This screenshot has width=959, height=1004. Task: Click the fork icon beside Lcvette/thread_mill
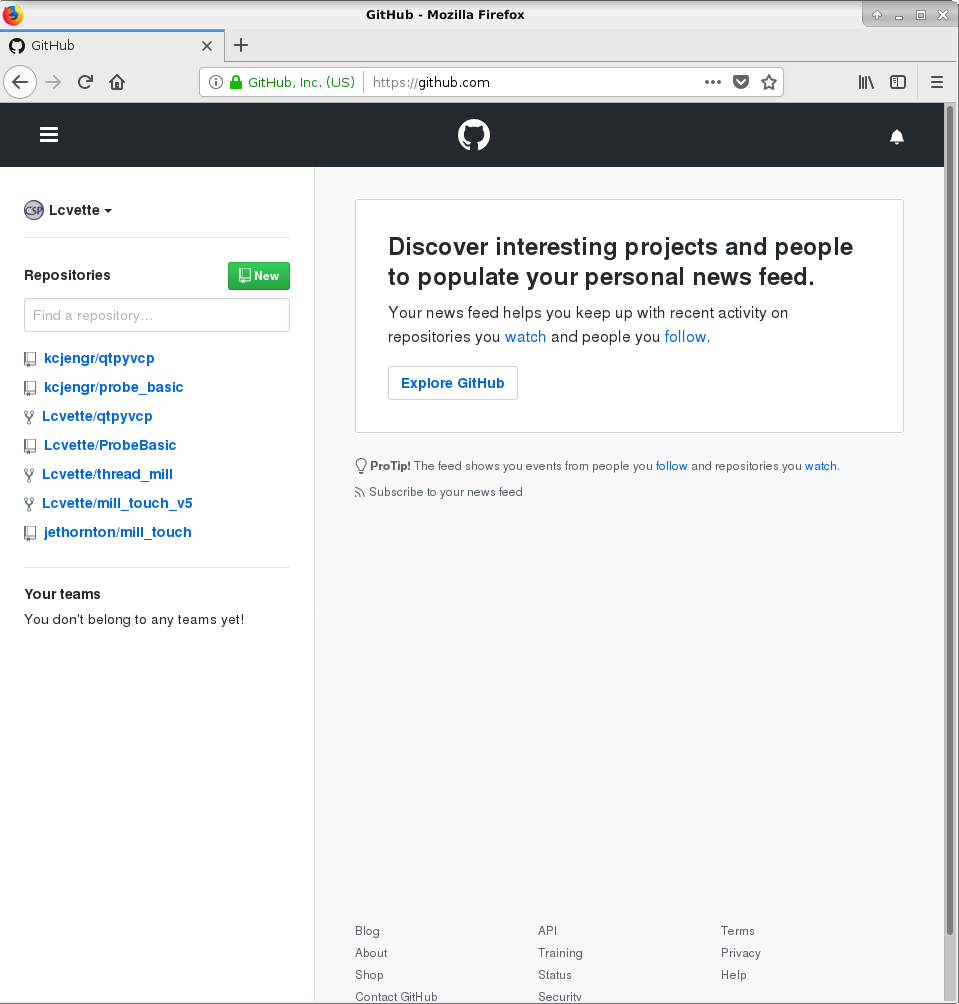tap(29, 475)
